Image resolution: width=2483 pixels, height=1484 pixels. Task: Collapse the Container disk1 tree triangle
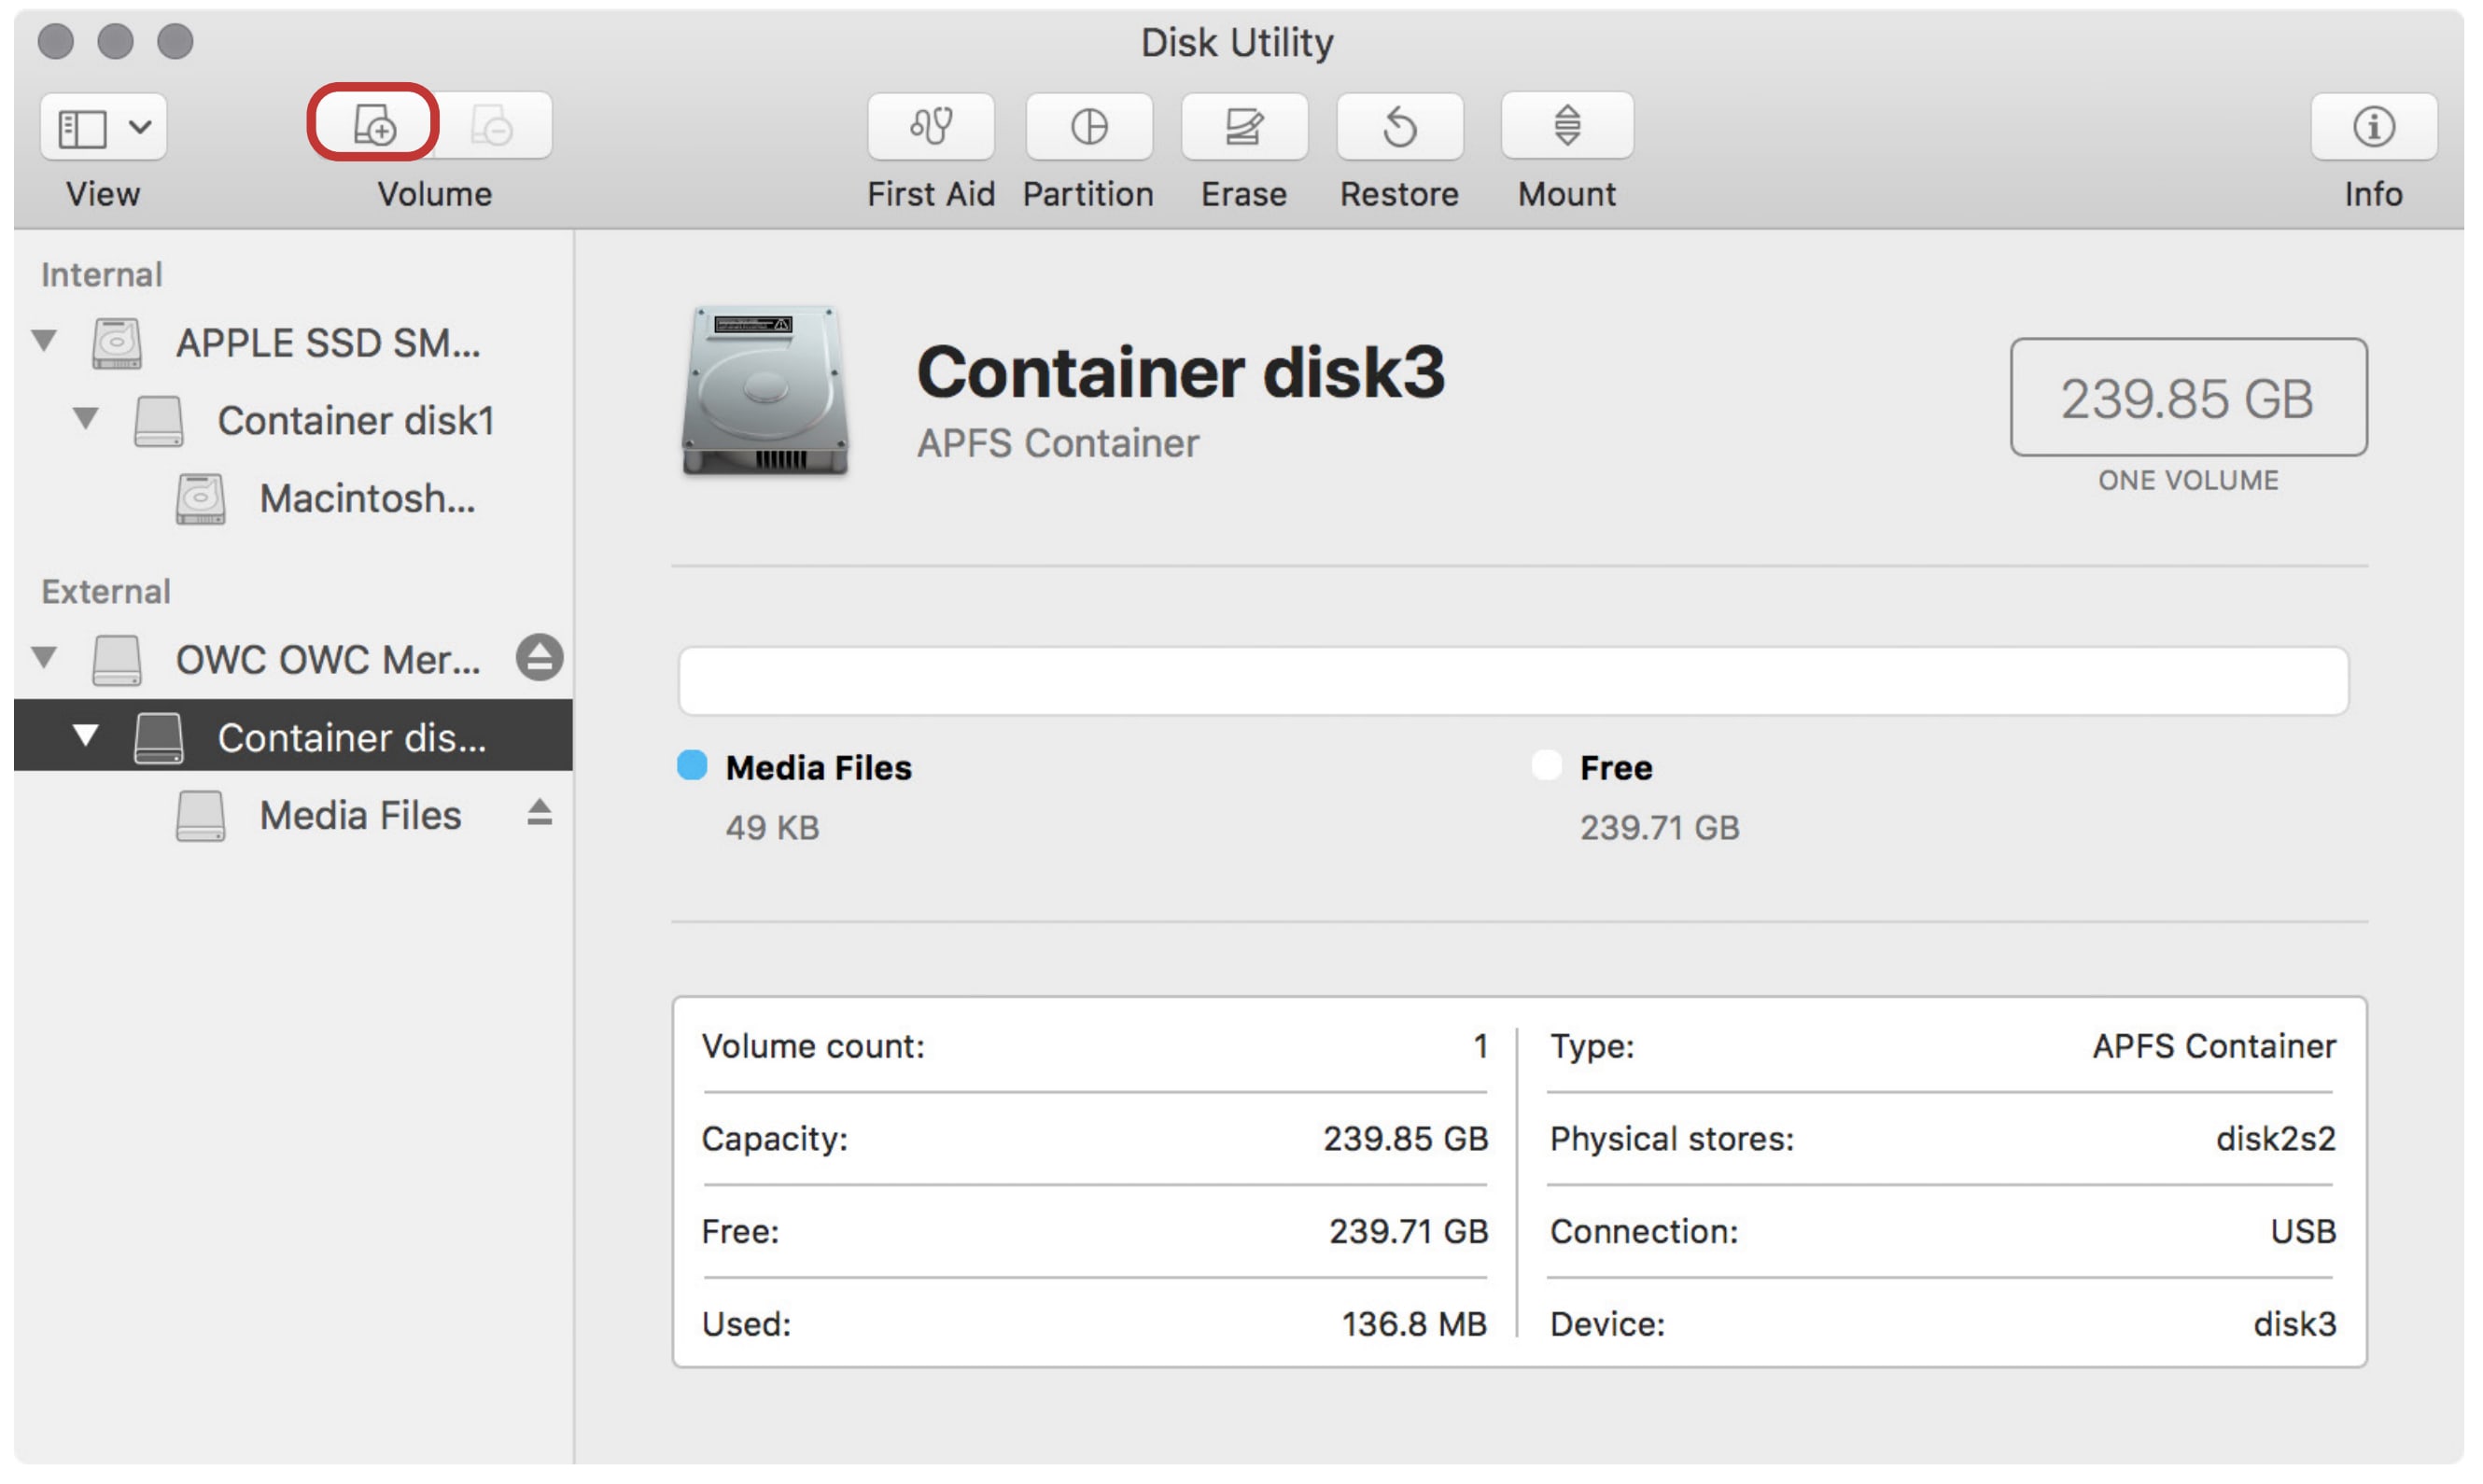pos(86,418)
